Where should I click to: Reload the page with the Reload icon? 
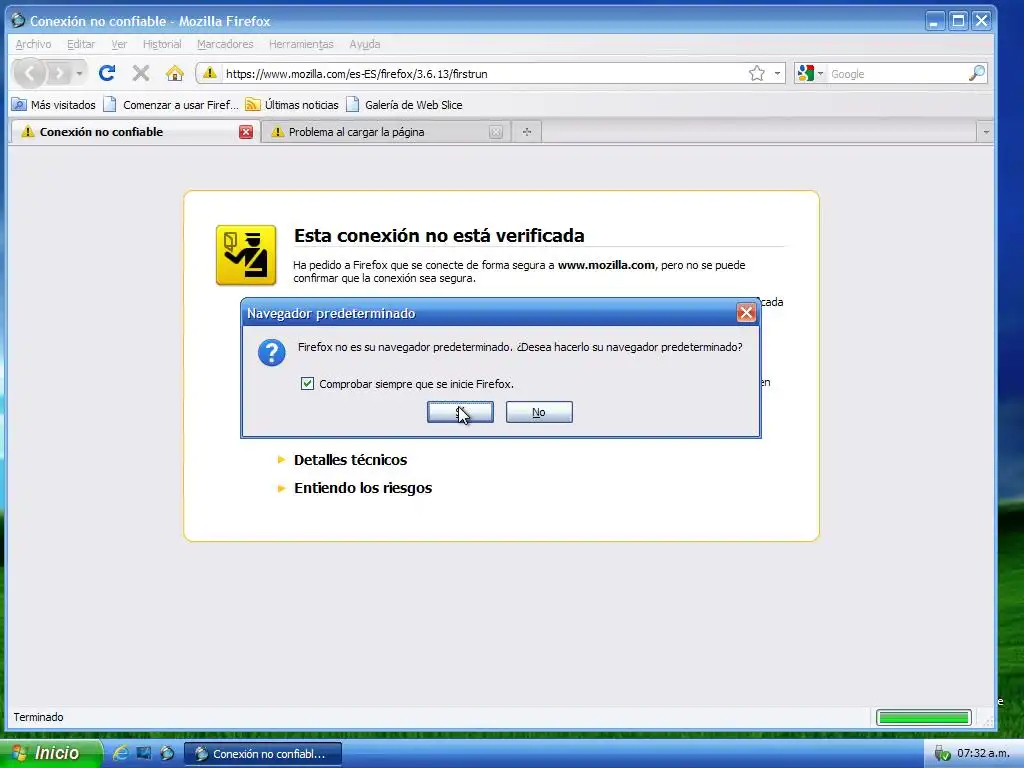coord(106,73)
